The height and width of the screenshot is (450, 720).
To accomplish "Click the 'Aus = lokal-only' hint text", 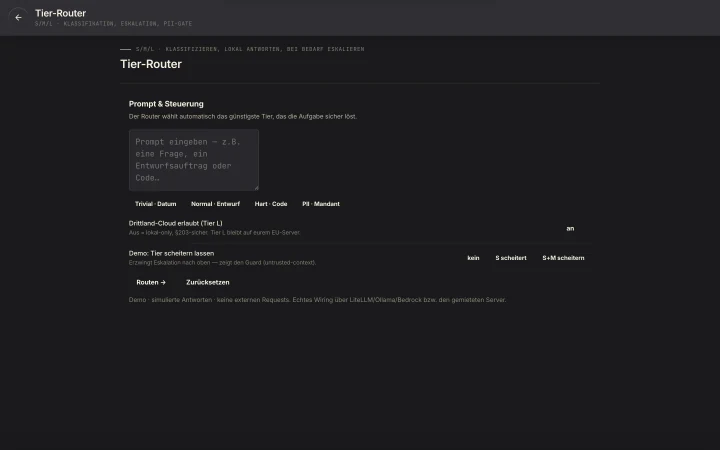I will 214,233.
